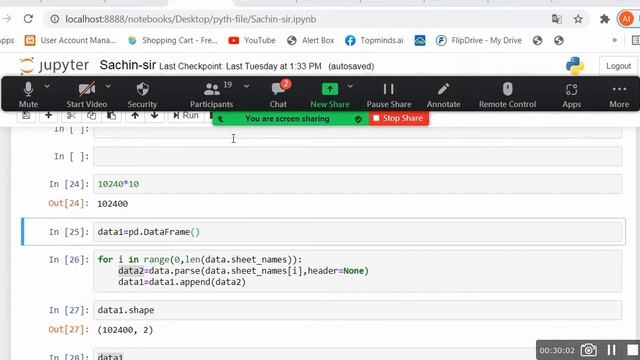Open Zoom Participants panel
The width and height of the screenshot is (640, 360).
click(x=211, y=95)
